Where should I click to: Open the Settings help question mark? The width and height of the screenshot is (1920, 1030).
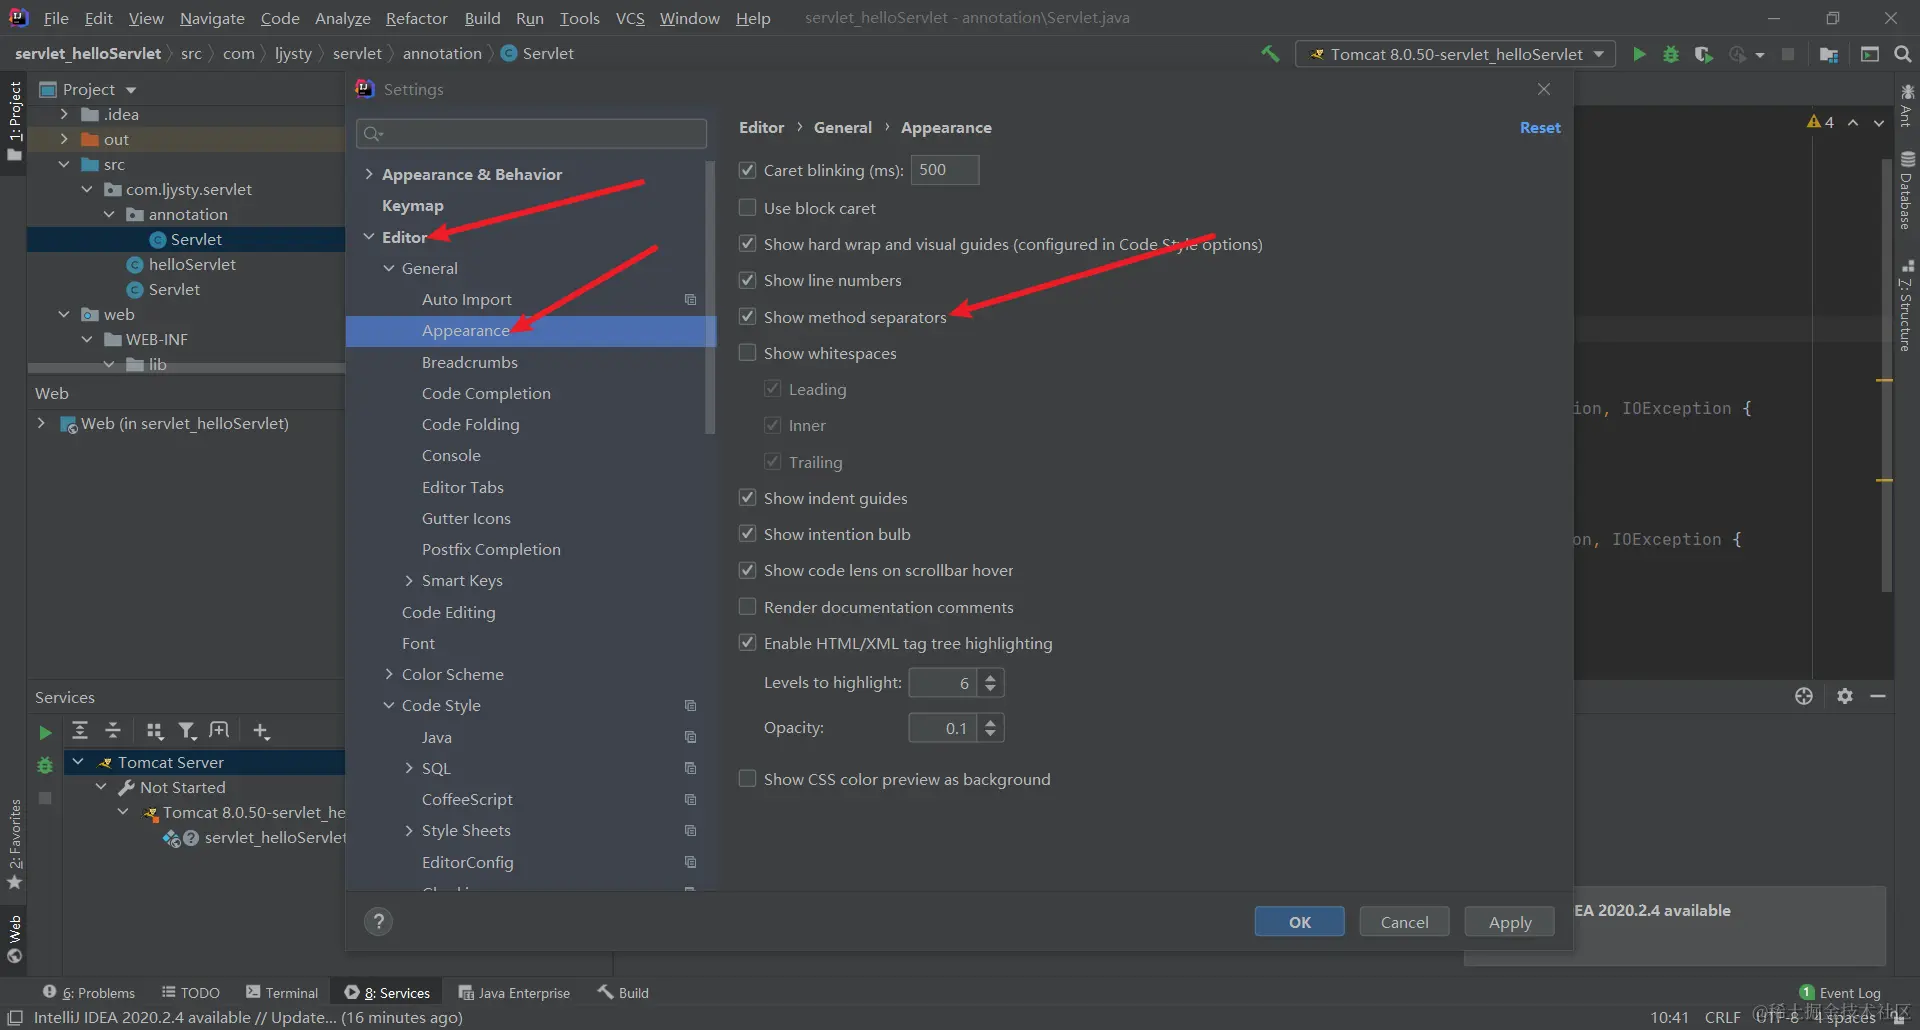click(378, 921)
